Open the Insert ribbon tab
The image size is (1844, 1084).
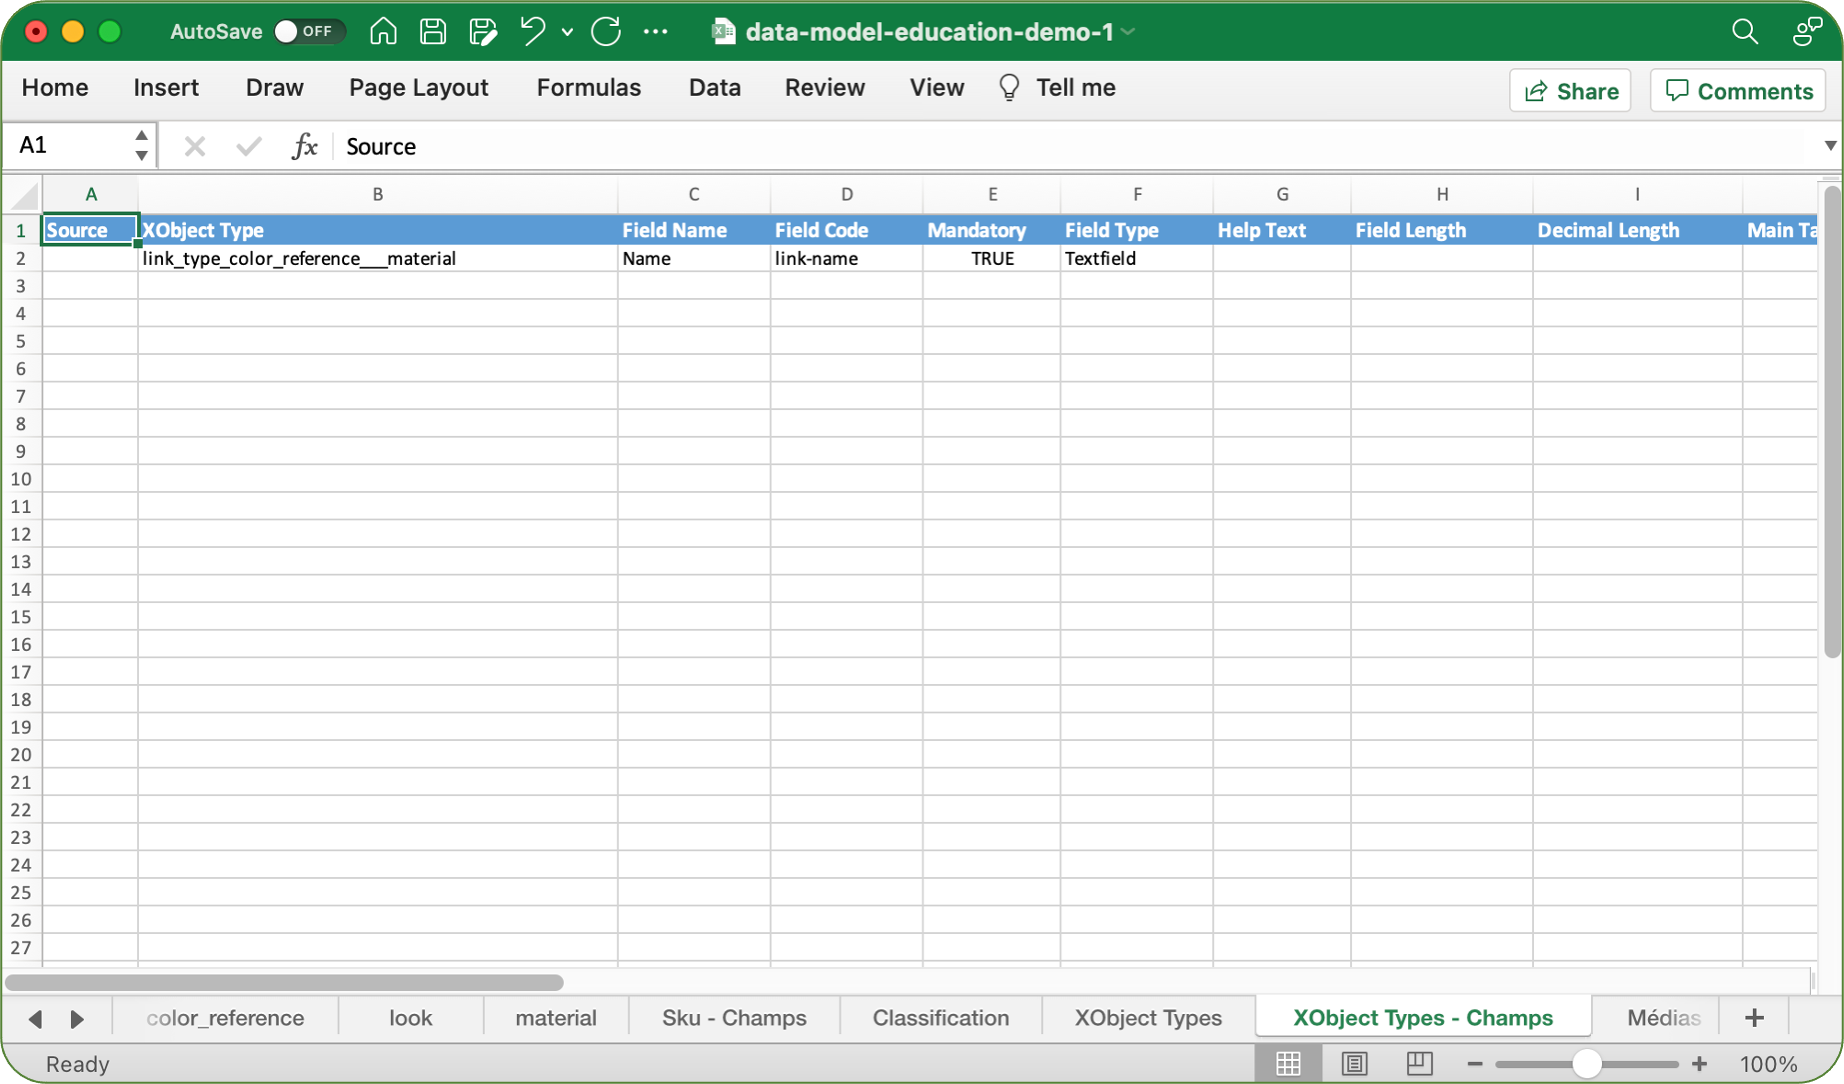tap(166, 88)
